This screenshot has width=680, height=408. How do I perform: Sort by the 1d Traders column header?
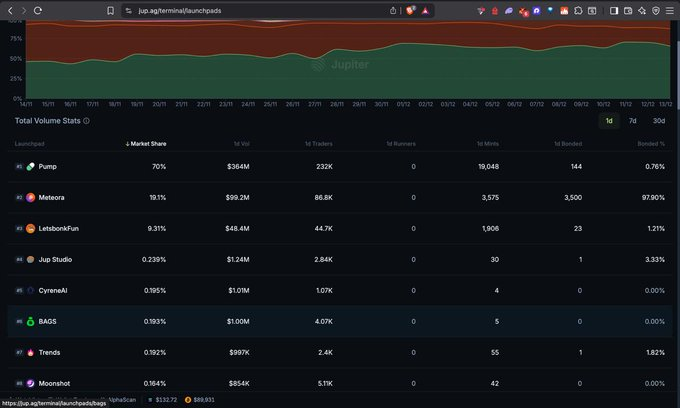pyautogui.click(x=319, y=144)
